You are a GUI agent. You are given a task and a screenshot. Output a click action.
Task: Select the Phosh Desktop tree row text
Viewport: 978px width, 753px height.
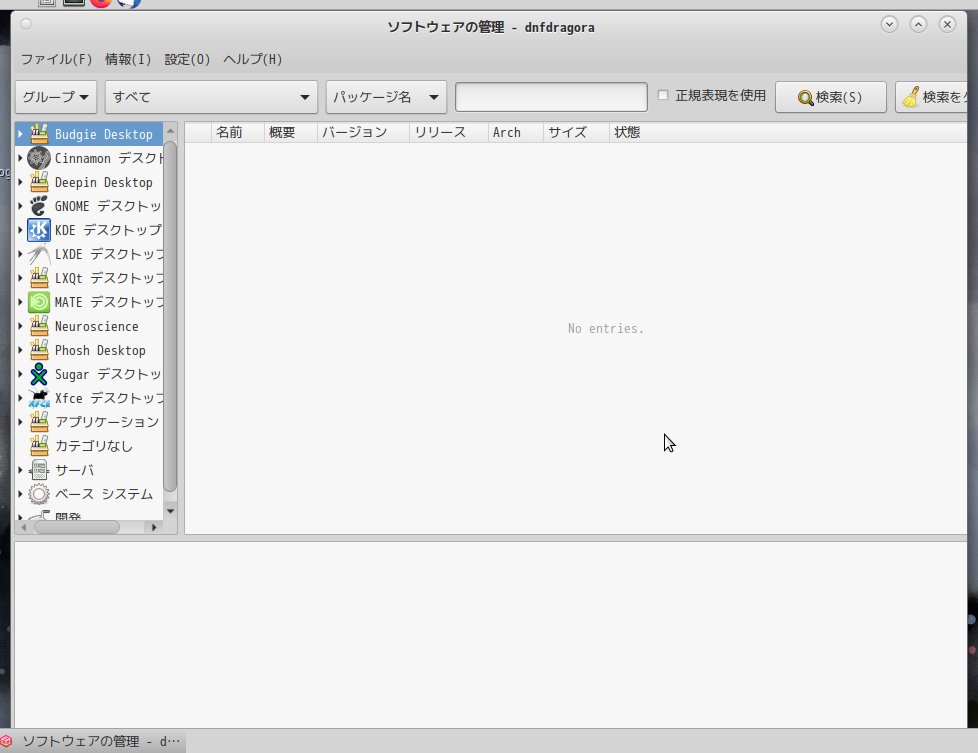(100, 351)
